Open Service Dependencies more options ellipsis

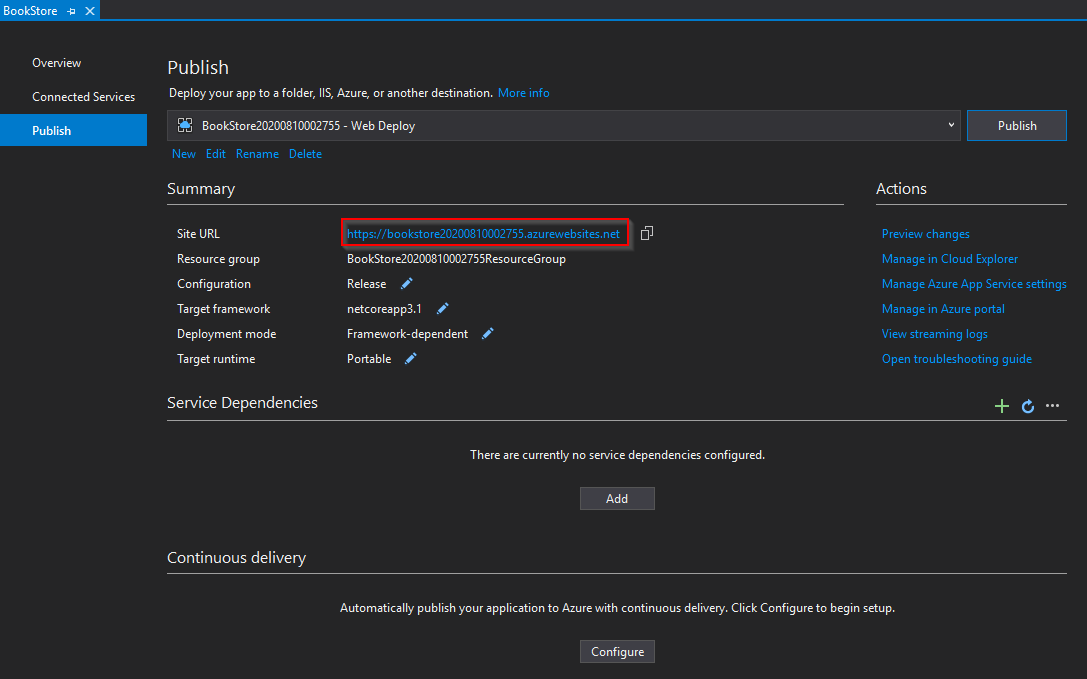pyautogui.click(x=1052, y=406)
